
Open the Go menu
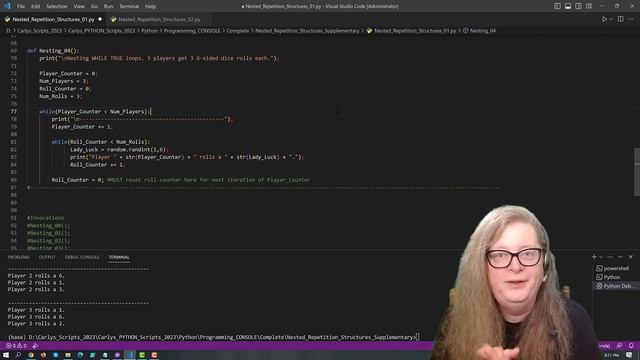pyautogui.click(x=94, y=7)
